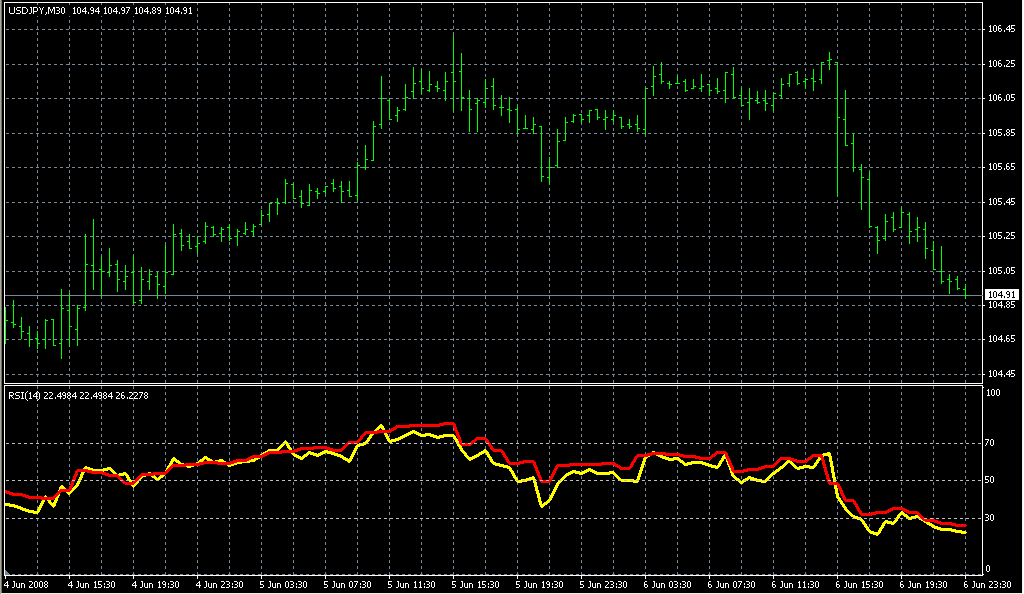Click the RSI scale value 100
This screenshot has width=1024, height=594.
993,393
